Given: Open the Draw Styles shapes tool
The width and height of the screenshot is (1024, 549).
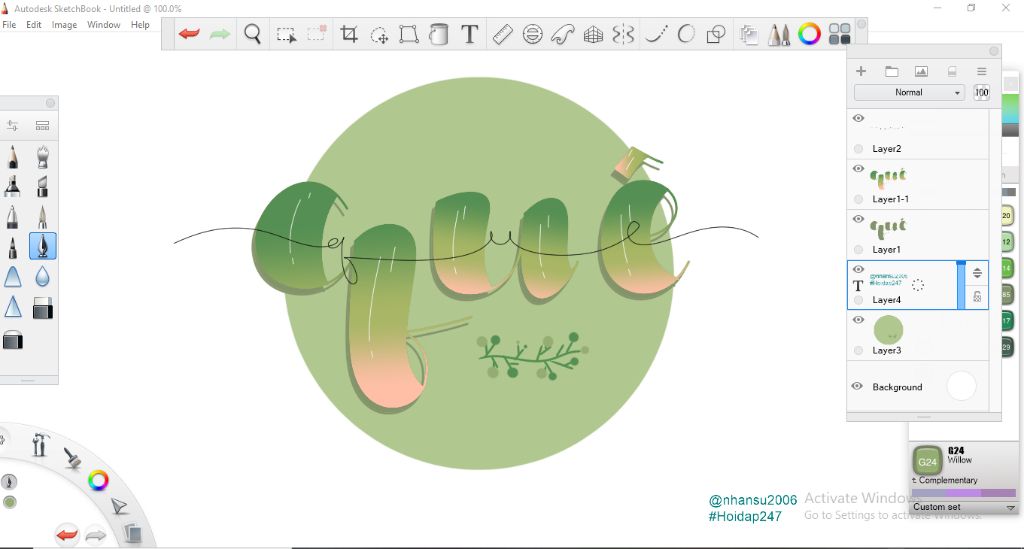Looking at the screenshot, I should [x=716, y=34].
